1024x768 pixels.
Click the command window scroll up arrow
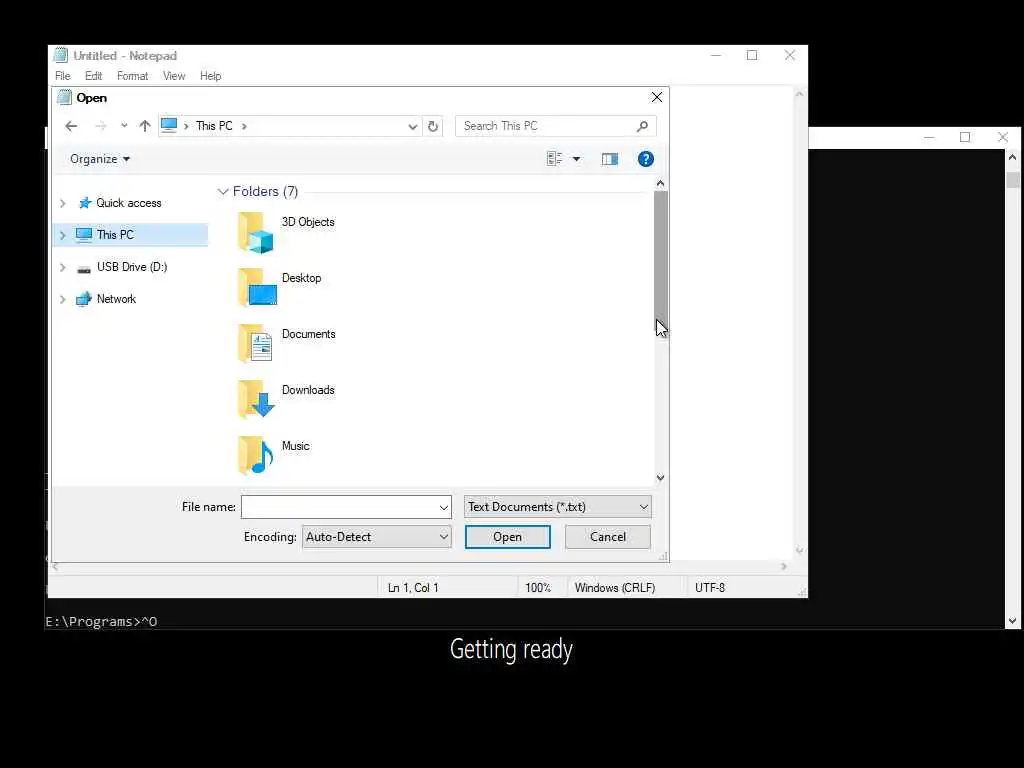coord(1013,157)
